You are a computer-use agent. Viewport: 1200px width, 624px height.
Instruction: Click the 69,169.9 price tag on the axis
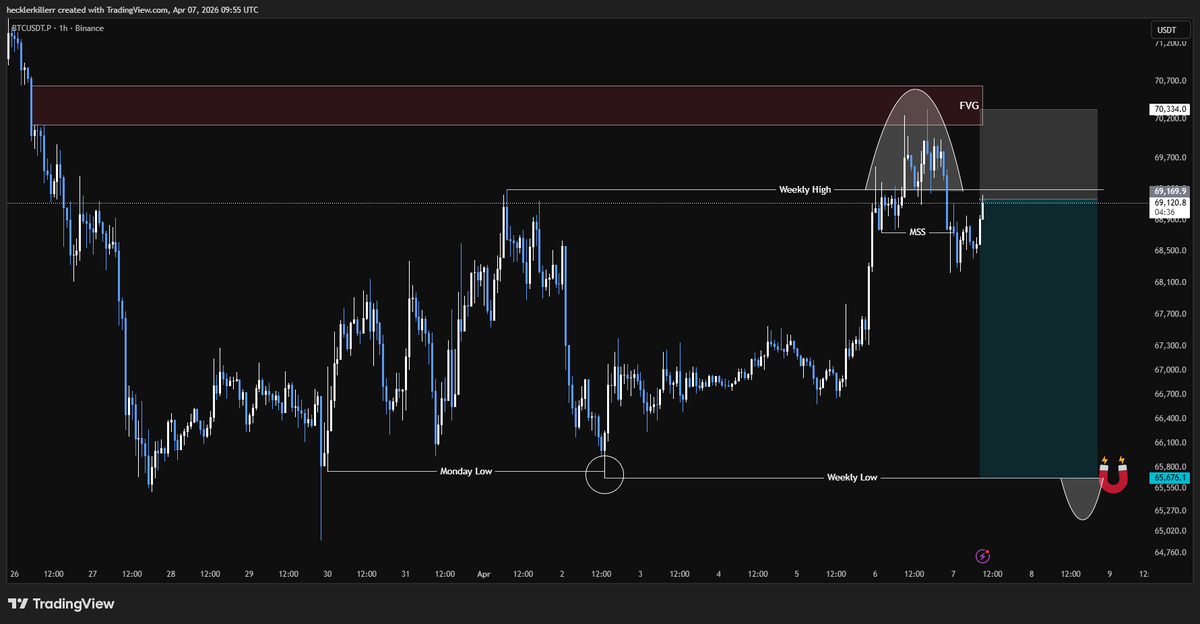click(x=1169, y=190)
